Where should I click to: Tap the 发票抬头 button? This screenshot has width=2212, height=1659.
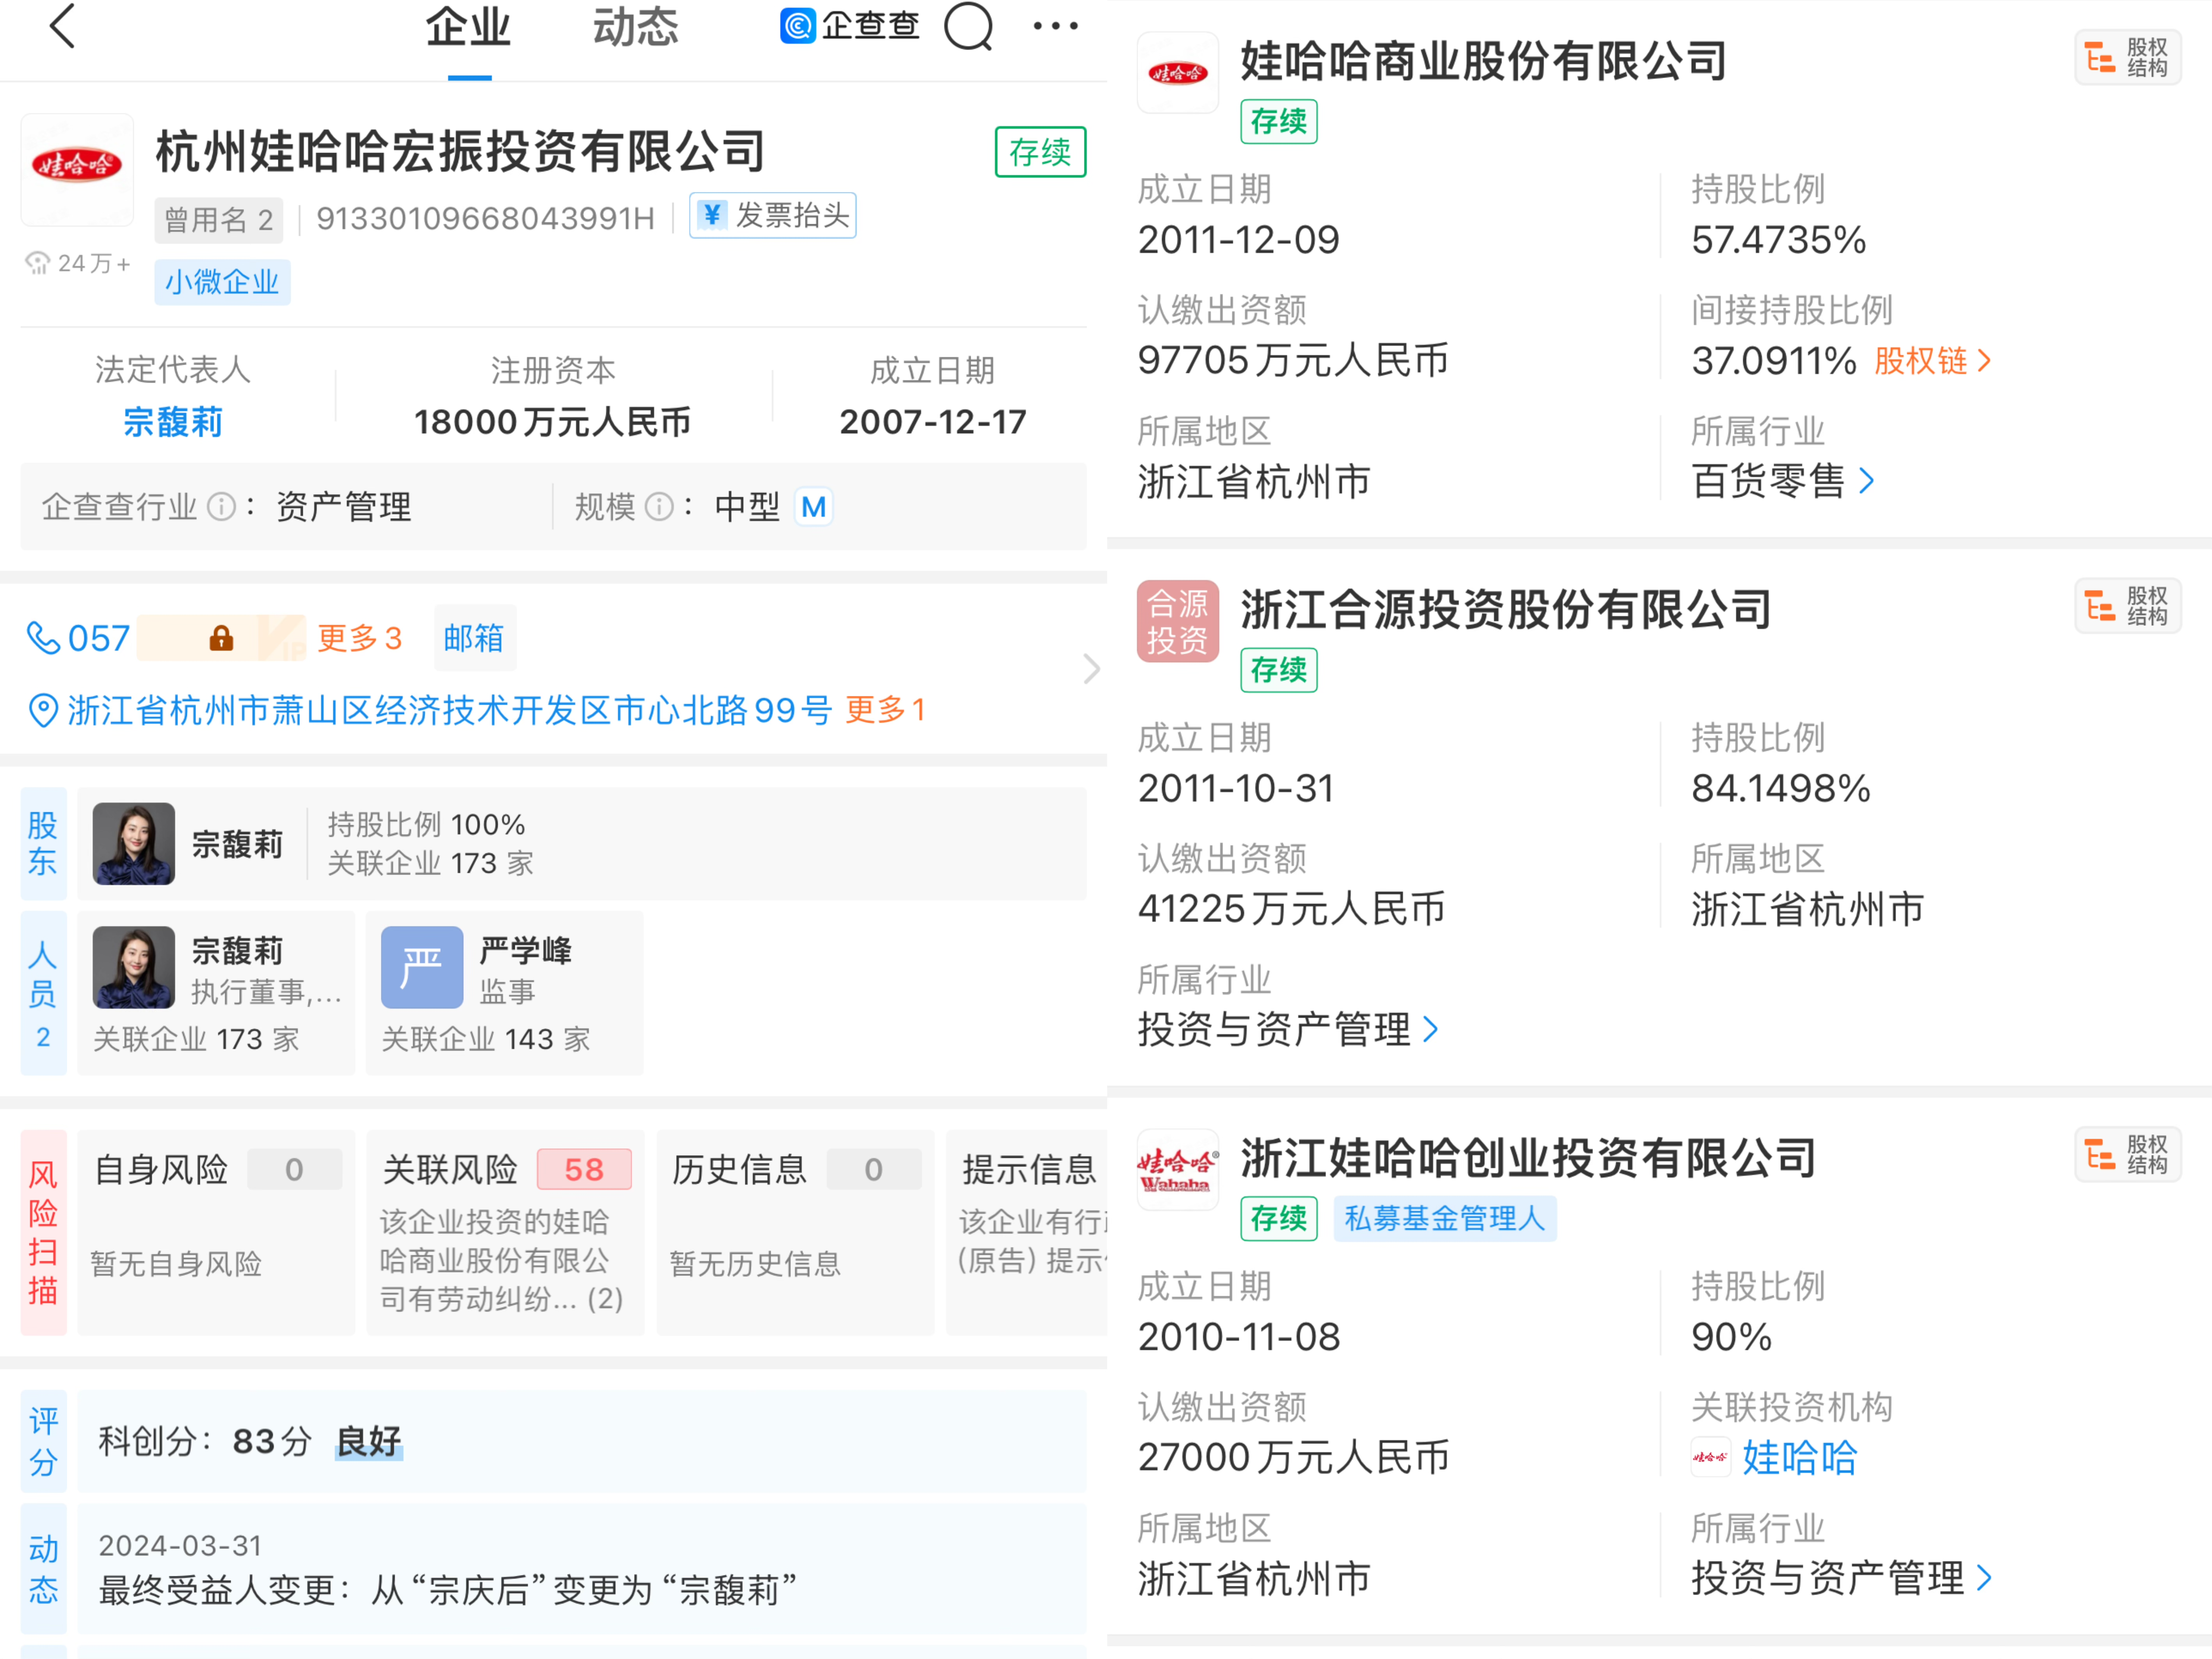click(773, 216)
